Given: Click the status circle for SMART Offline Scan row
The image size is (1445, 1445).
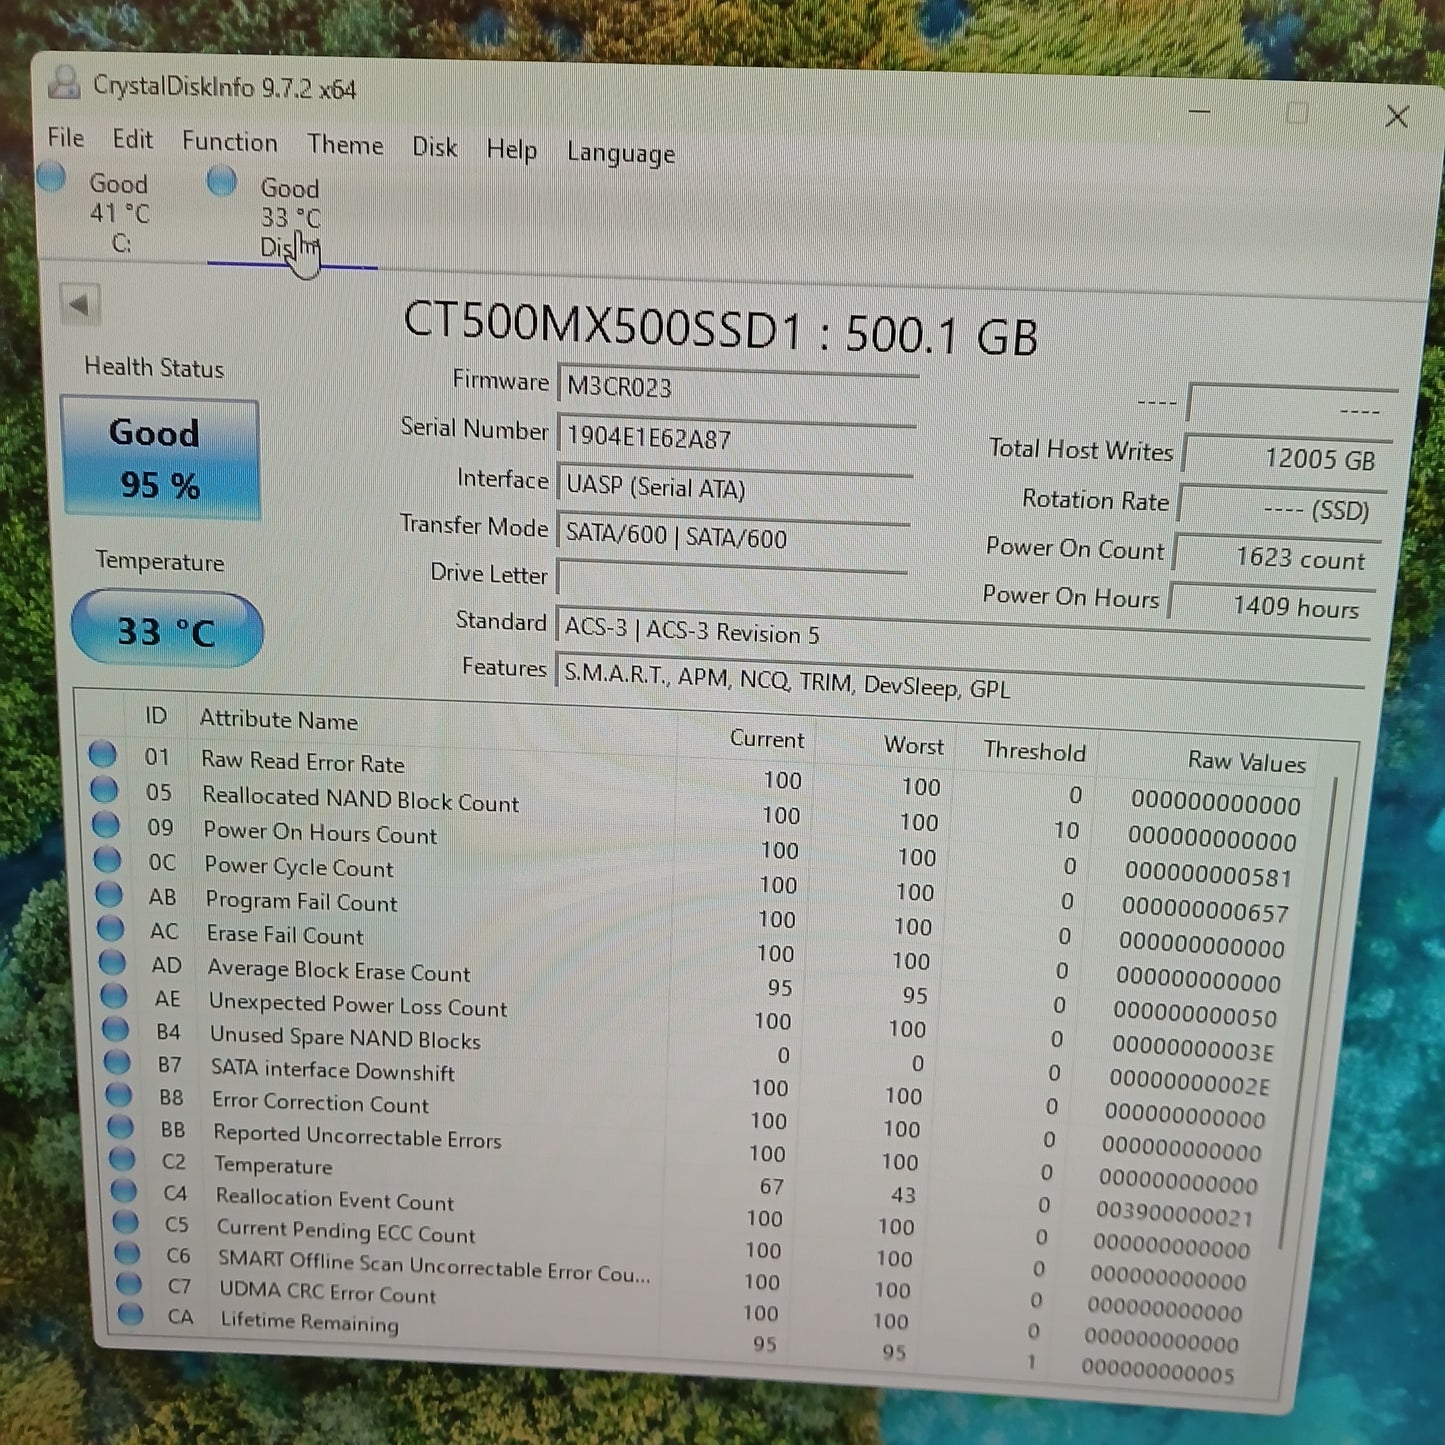Looking at the screenshot, I should point(127,1253).
